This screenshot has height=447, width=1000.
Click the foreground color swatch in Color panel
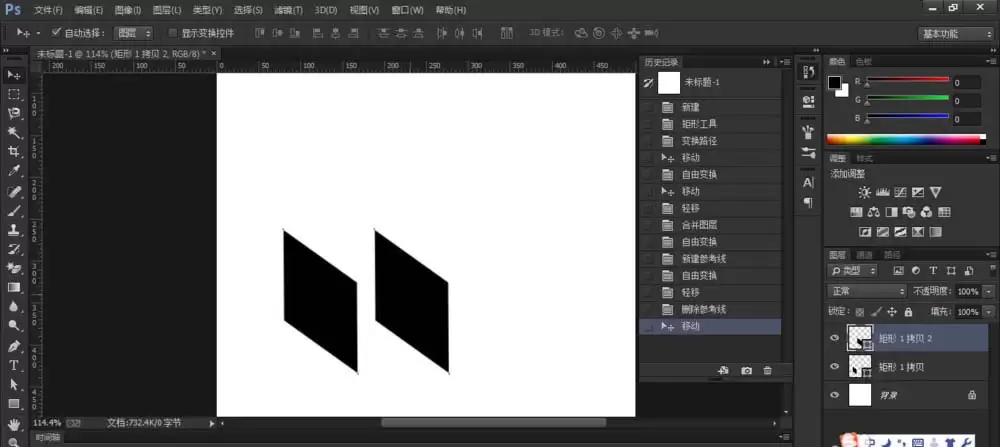point(834,82)
